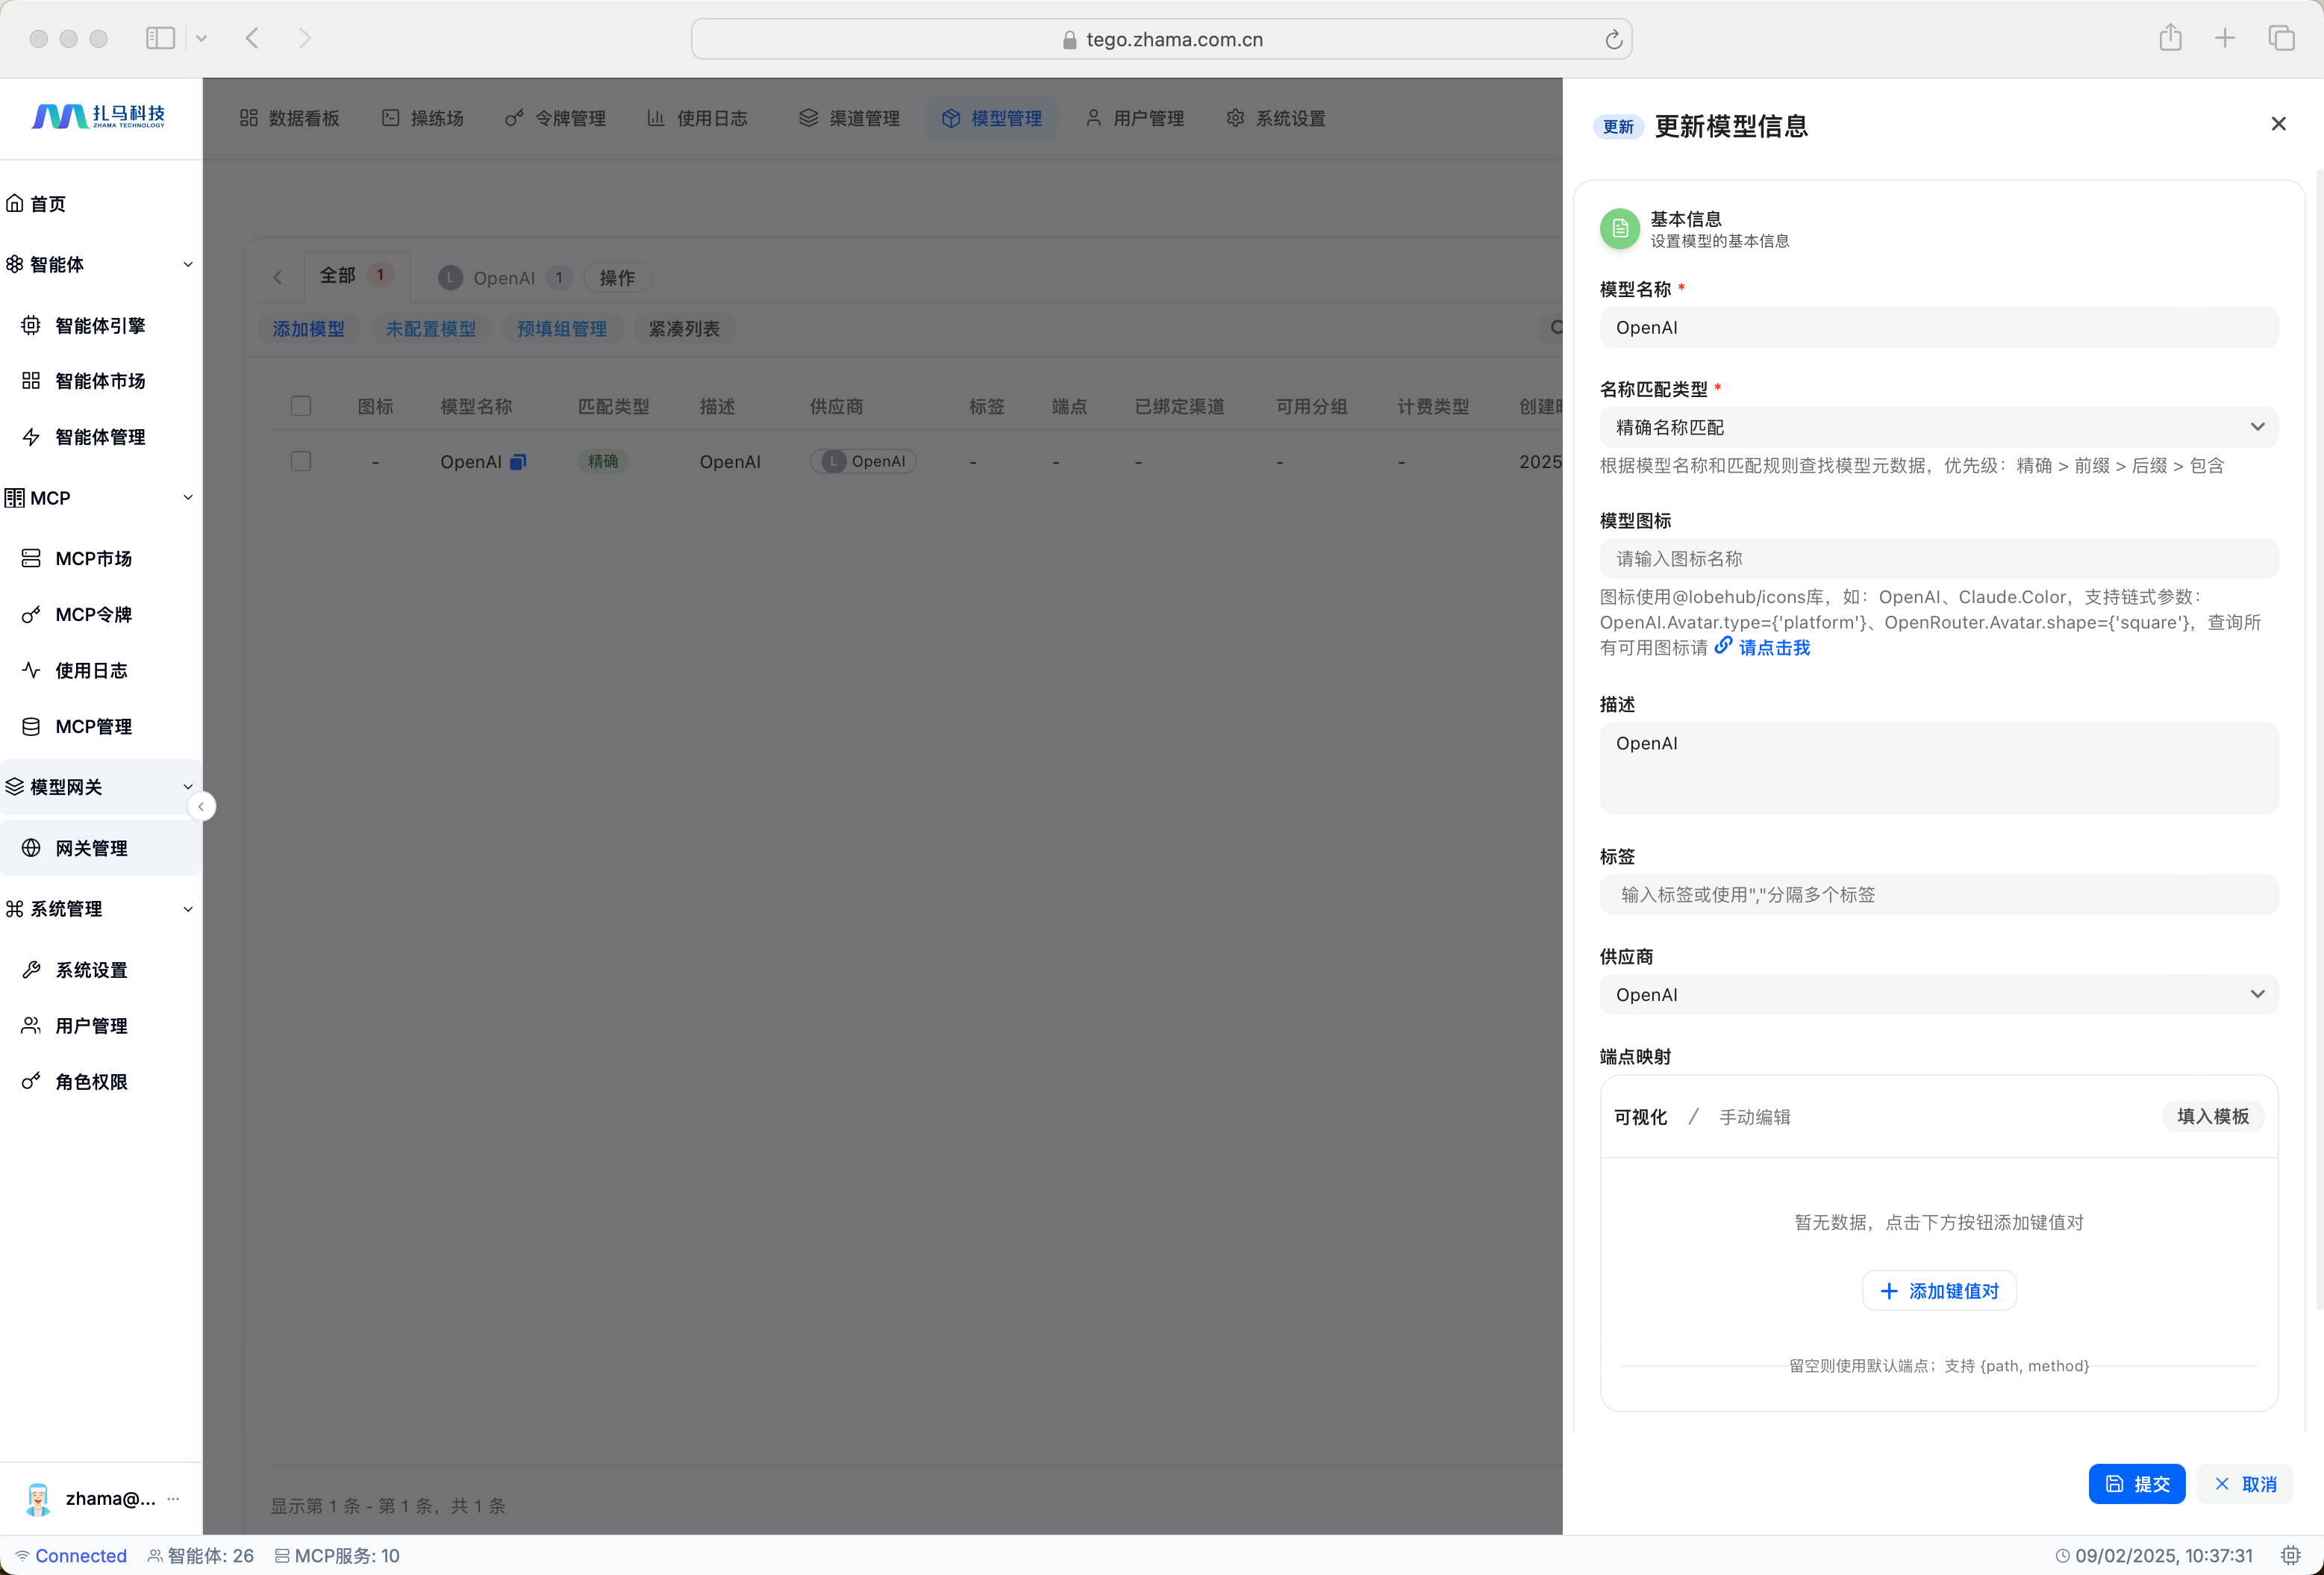Switch endpoint mapping to manual edit mode

point(1754,1117)
